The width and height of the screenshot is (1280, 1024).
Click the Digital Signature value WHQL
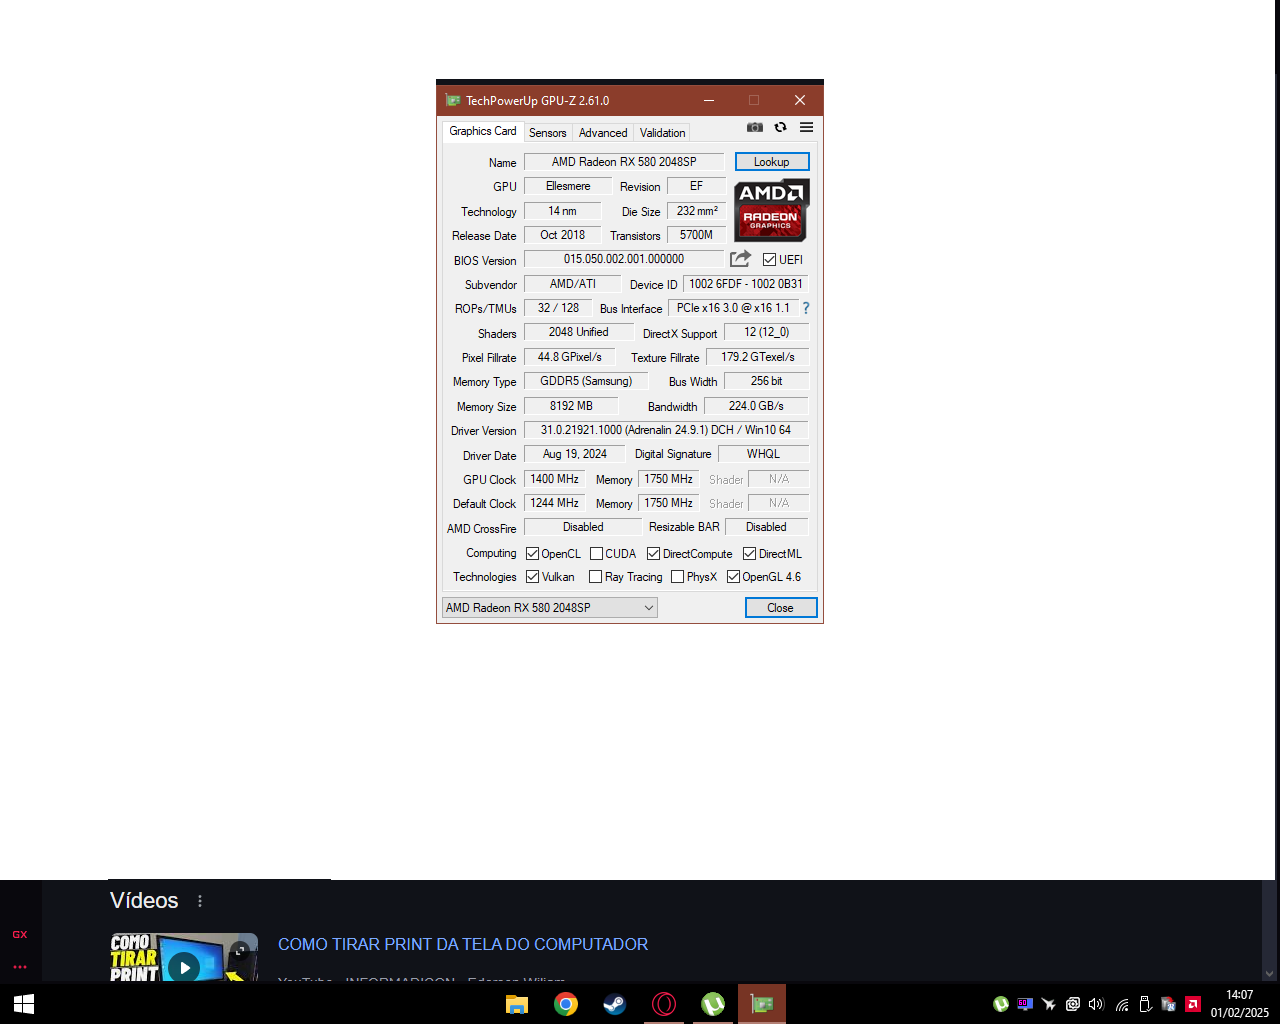point(764,454)
